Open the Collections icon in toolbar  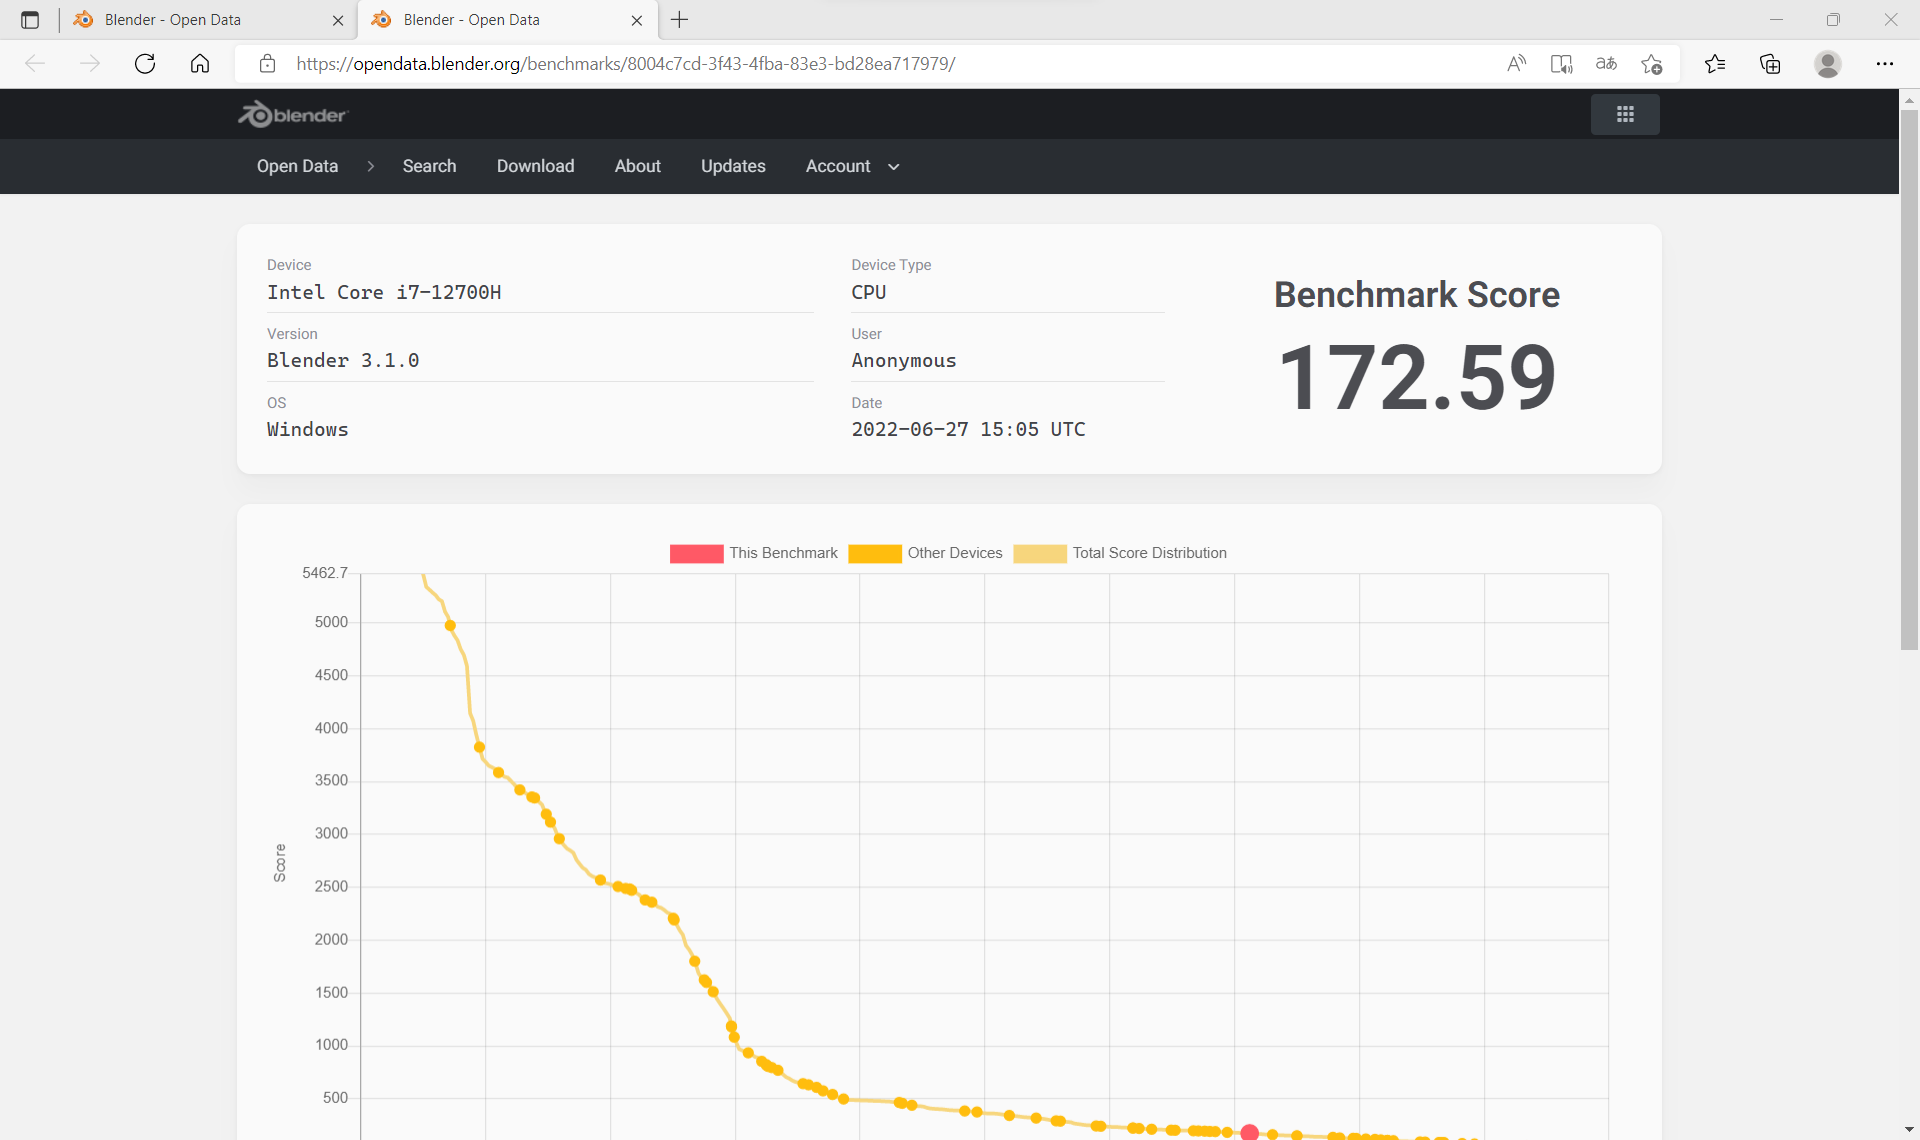click(1770, 64)
